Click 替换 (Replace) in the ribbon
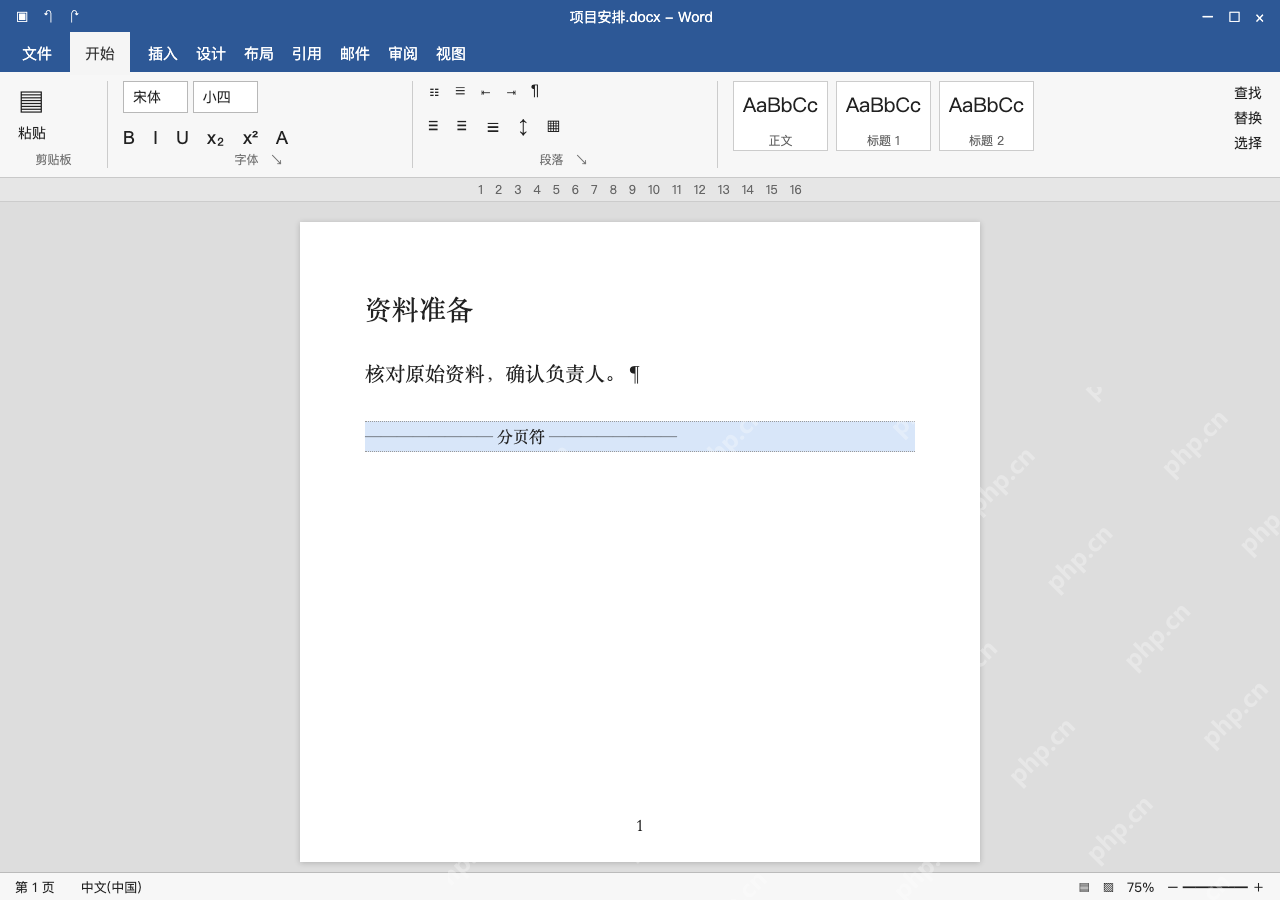Image resolution: width=1280 pixels, height=900 pixels. click(x=1248, y=118)
